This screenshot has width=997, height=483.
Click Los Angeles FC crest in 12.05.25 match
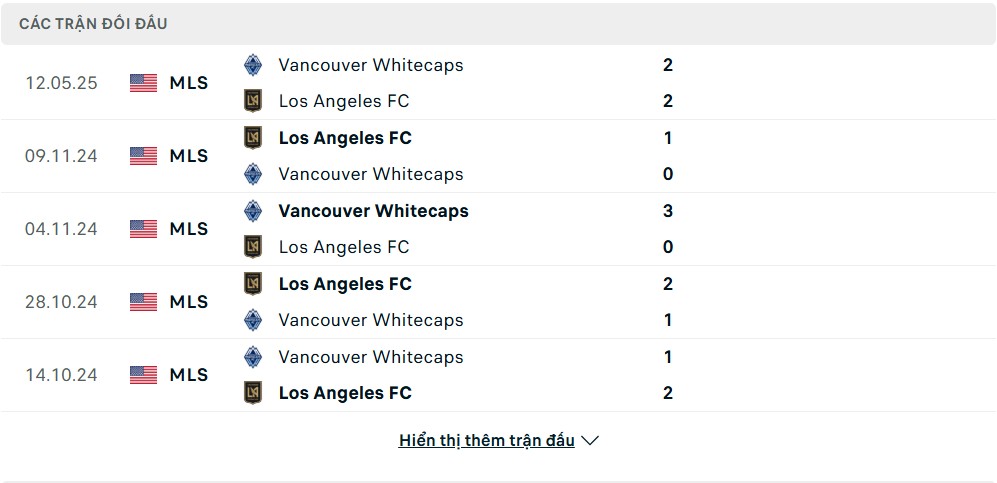click(x=253, y=101)
